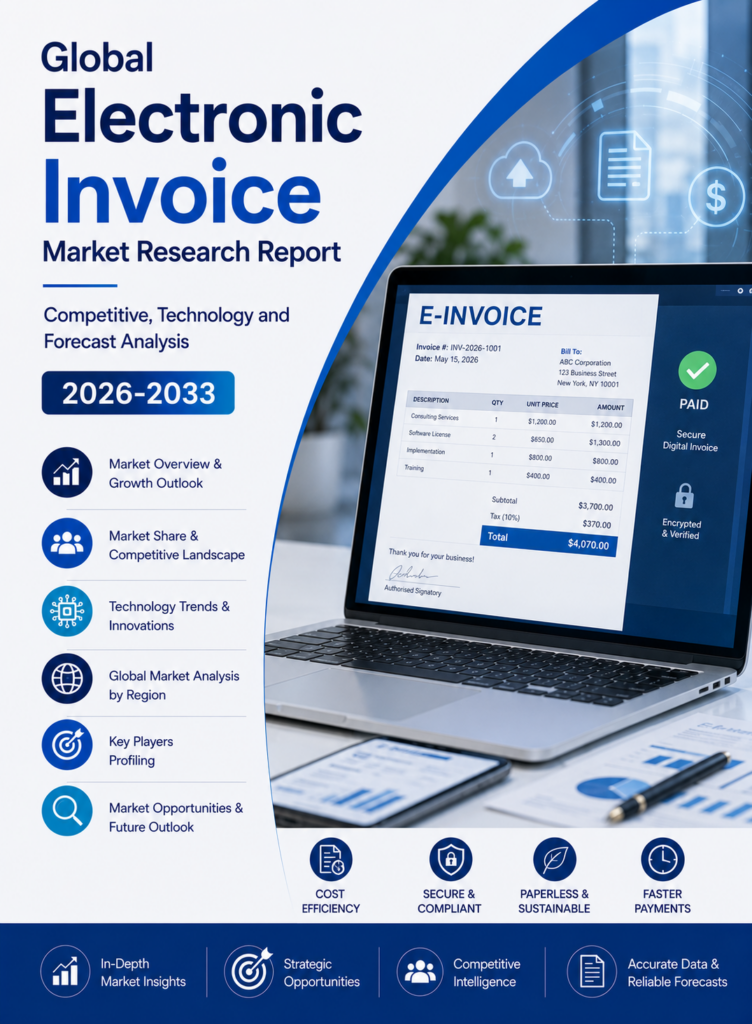Viewport: 752px width, 1024px height.
Task: Click the glowing dollar sign icon
Action: pos(716,197)
